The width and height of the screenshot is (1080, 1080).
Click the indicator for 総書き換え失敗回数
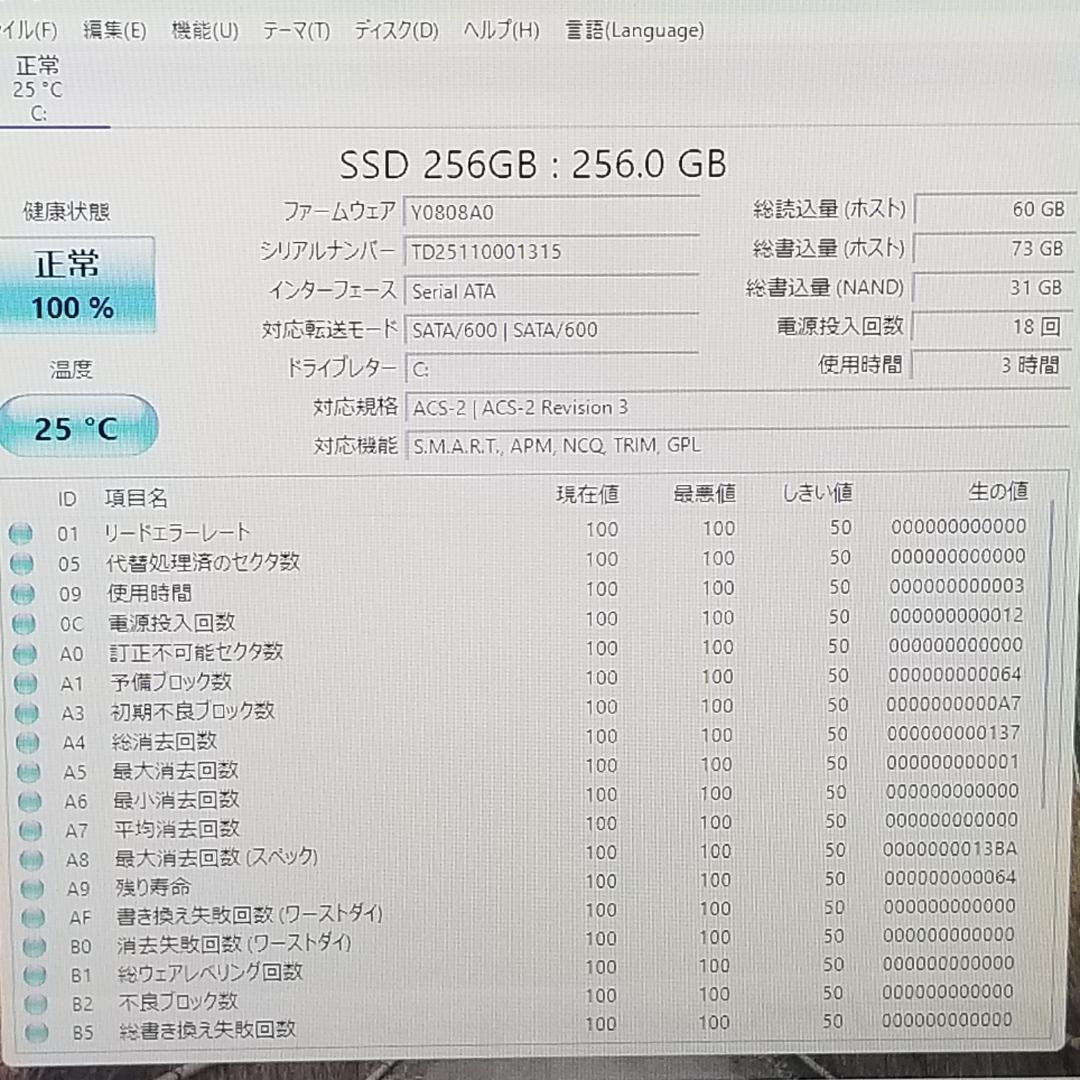[x=20, y=1032]
